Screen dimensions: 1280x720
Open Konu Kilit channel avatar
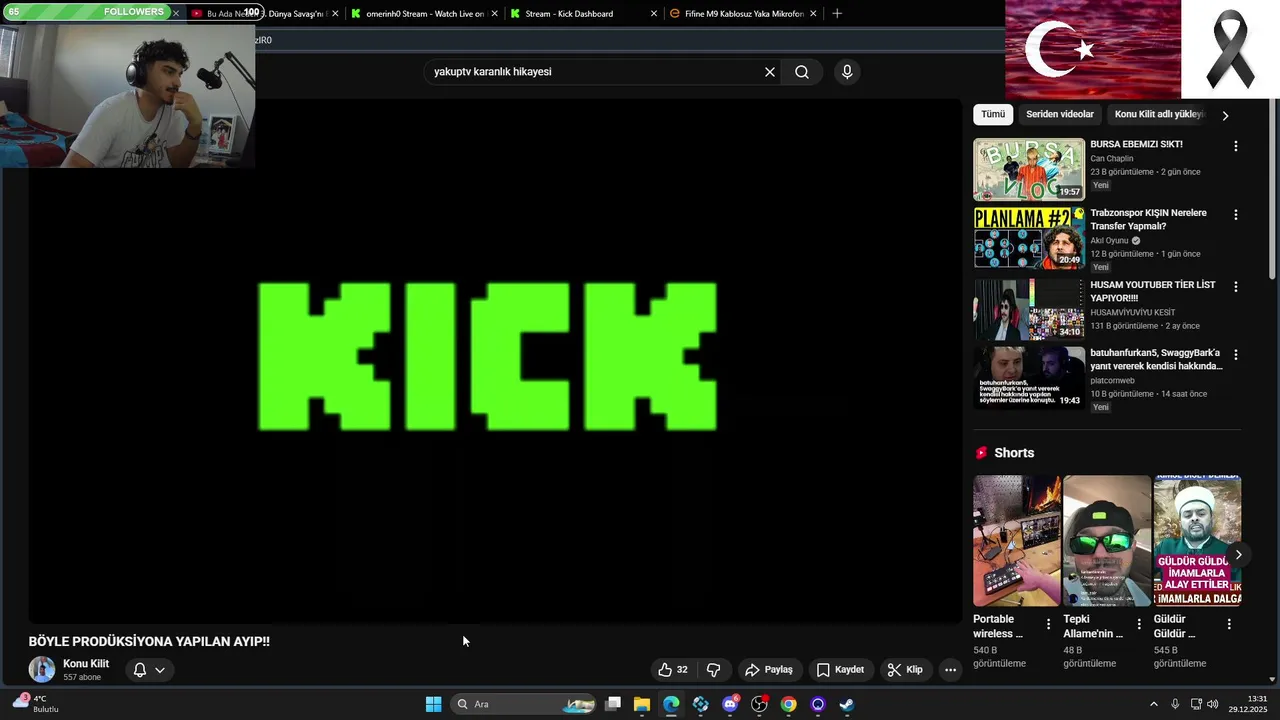point(42,669)
